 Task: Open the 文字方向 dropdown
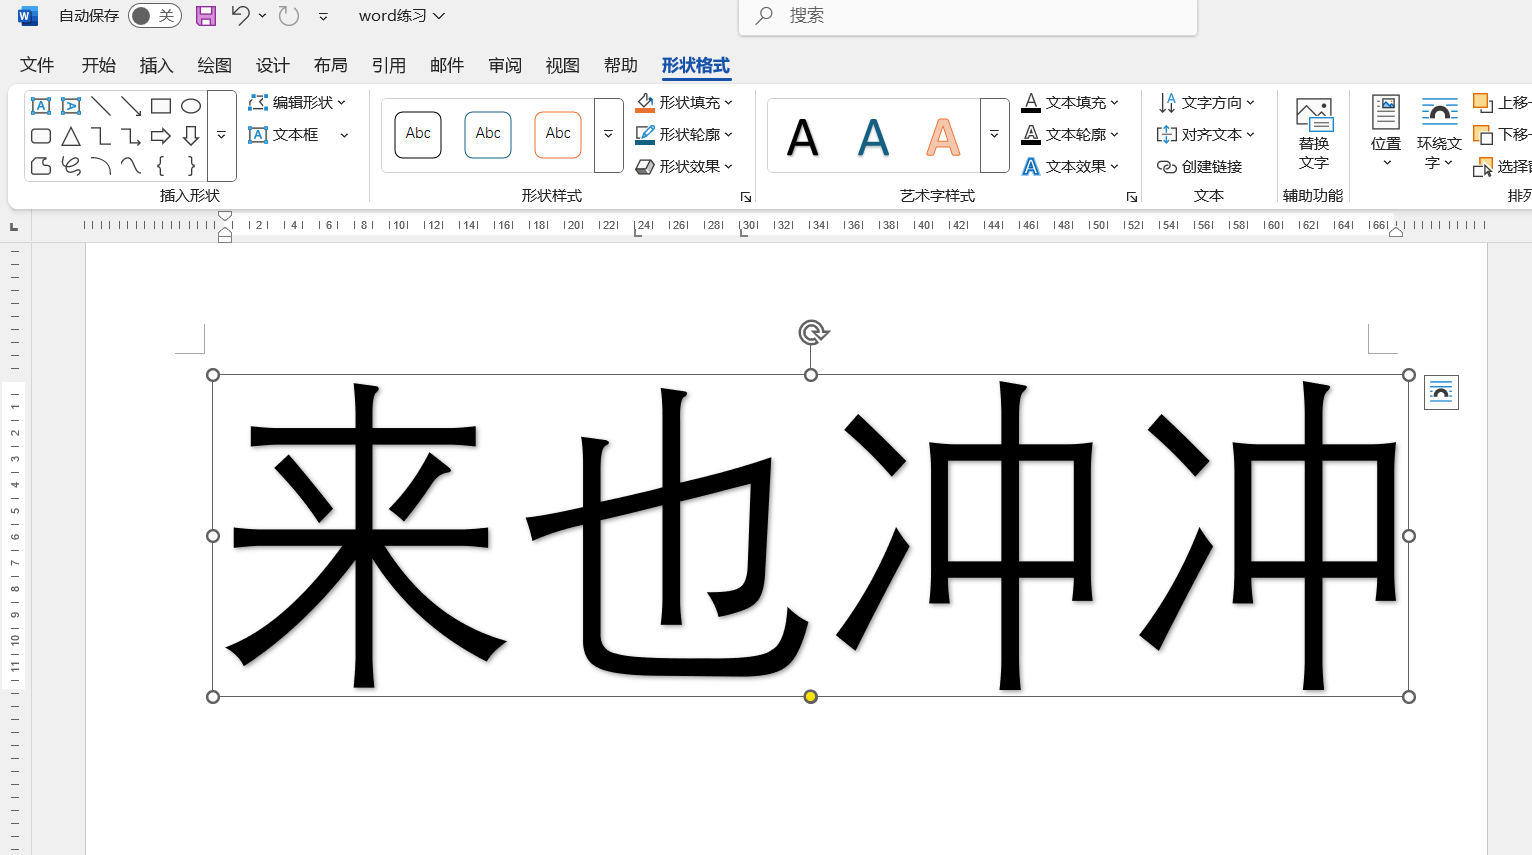[1206, 102]
